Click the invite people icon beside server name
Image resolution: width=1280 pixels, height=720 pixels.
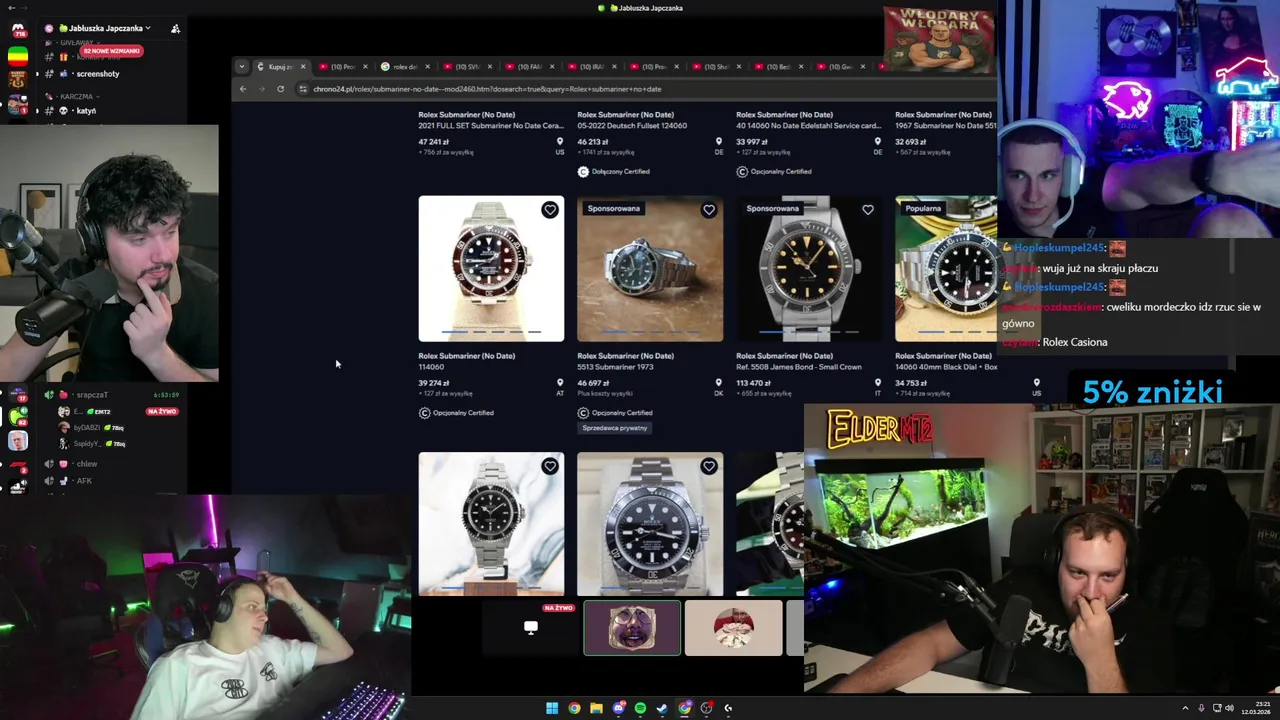coord(175,28)
